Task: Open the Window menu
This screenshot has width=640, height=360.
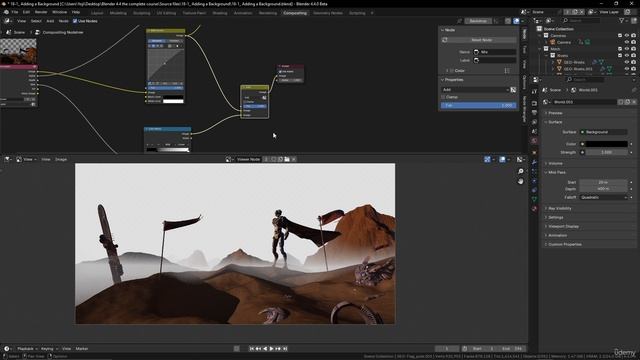Action: [60, 12]
